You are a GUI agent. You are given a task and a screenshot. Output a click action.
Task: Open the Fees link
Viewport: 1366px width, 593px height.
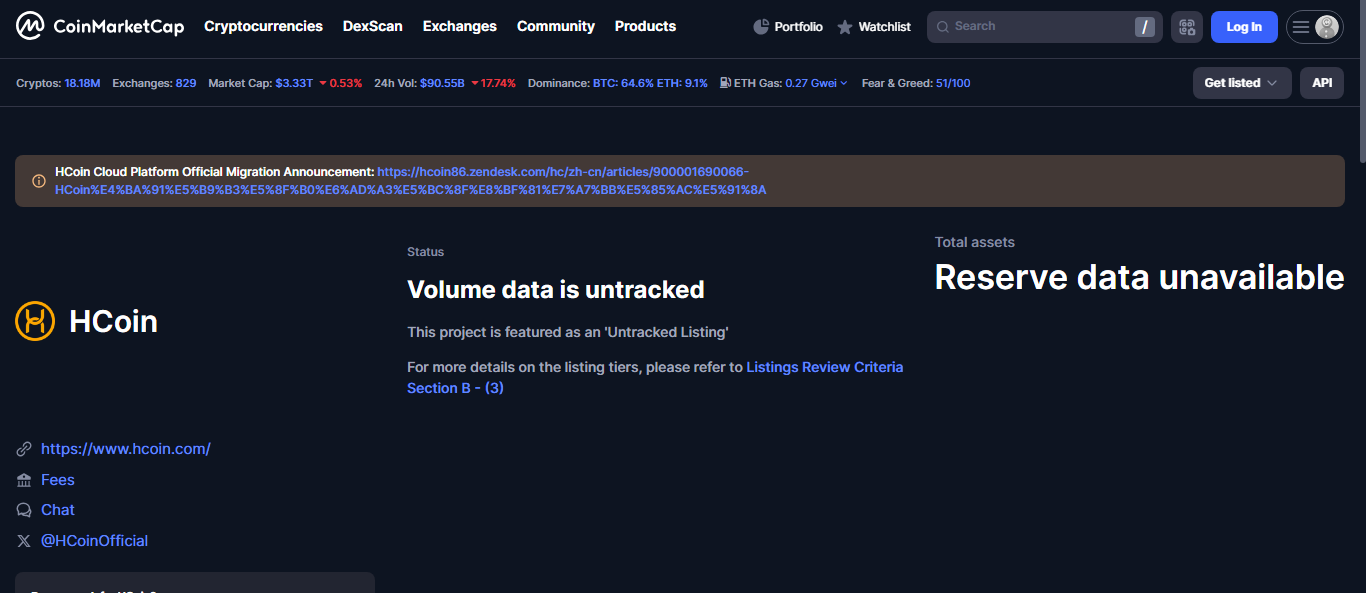(58, 480)
